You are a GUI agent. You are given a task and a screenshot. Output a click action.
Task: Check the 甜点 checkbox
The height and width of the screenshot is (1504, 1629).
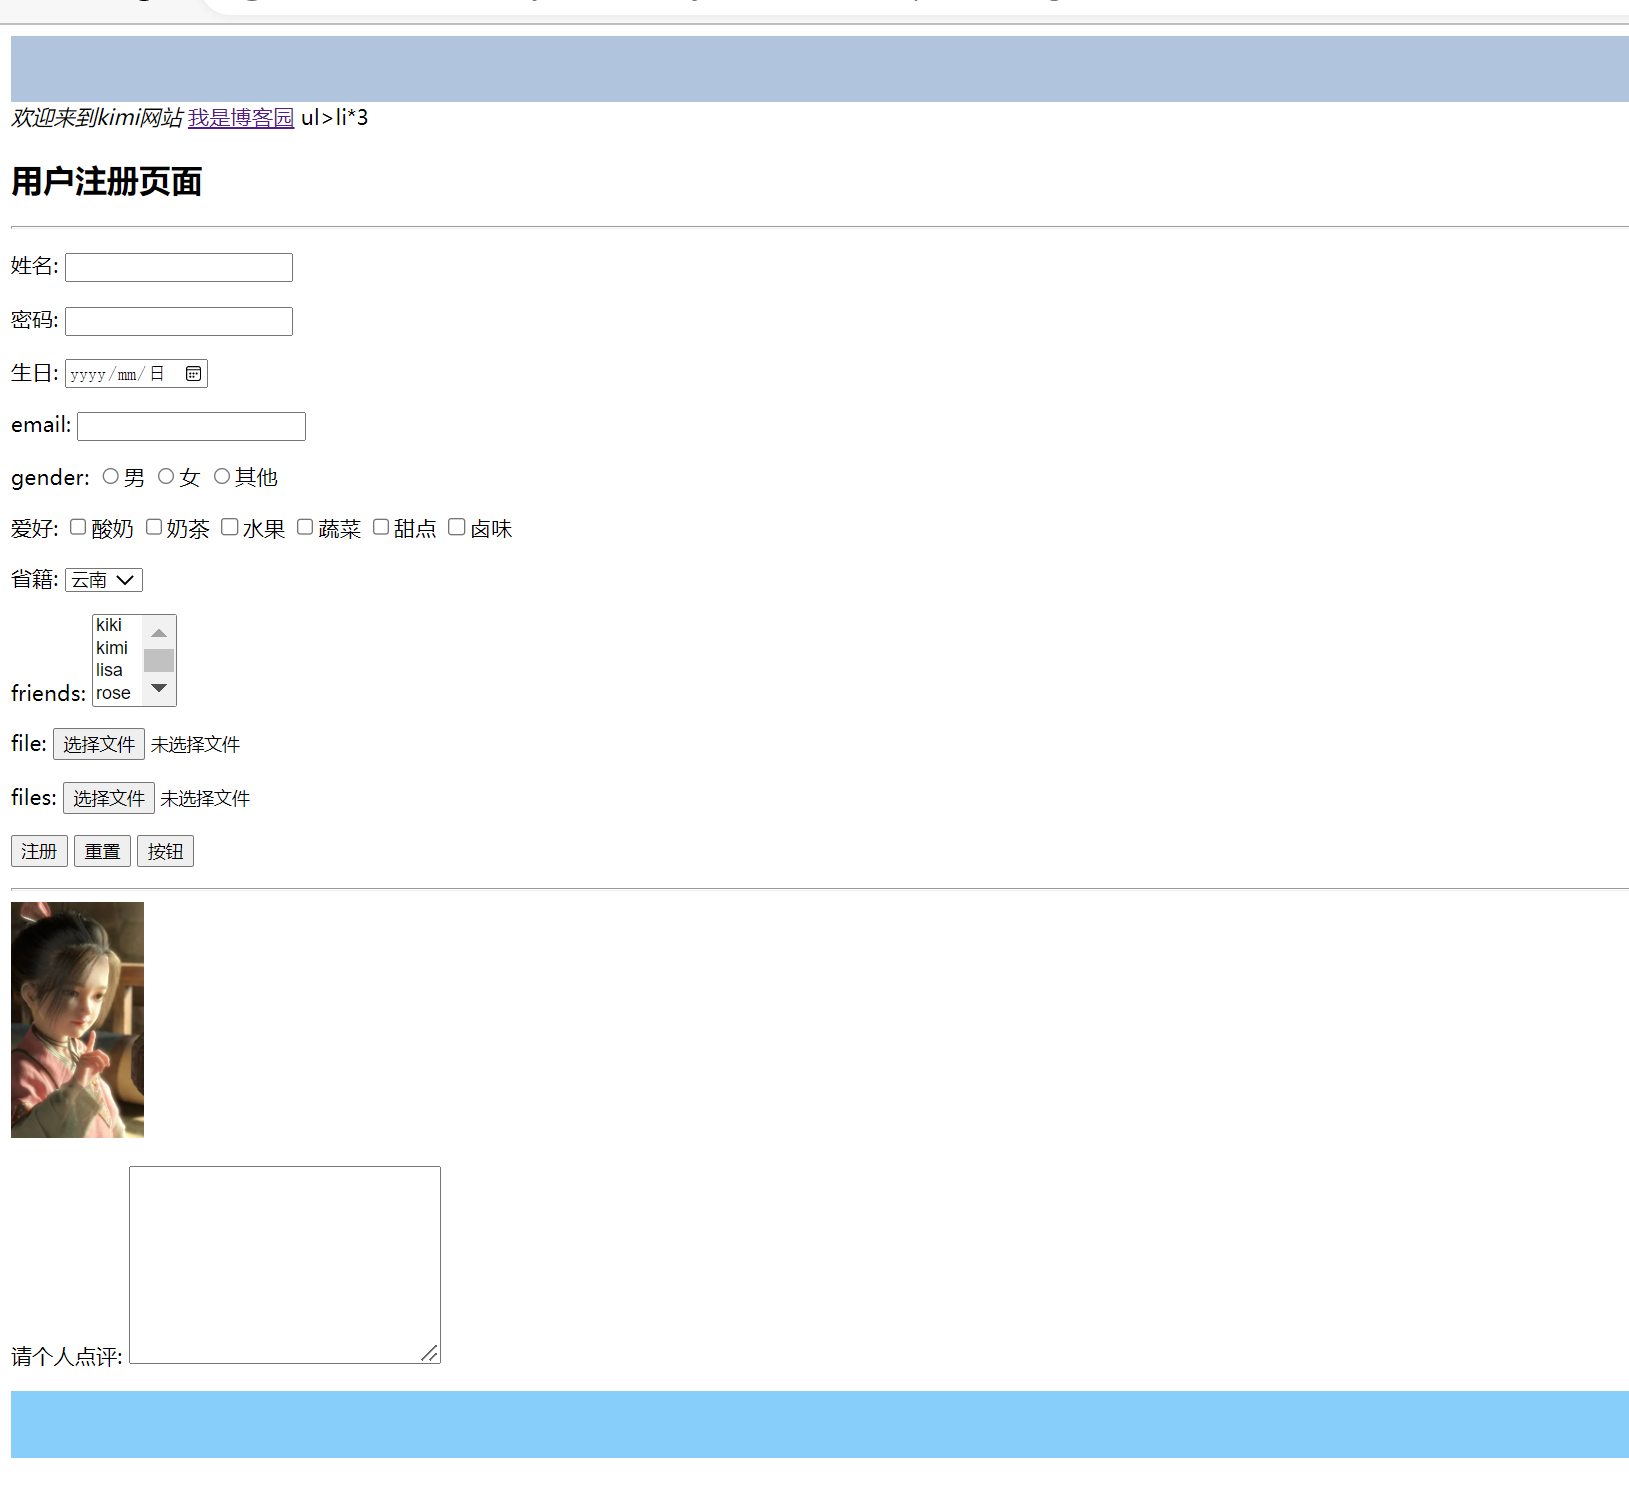[381, 527]
